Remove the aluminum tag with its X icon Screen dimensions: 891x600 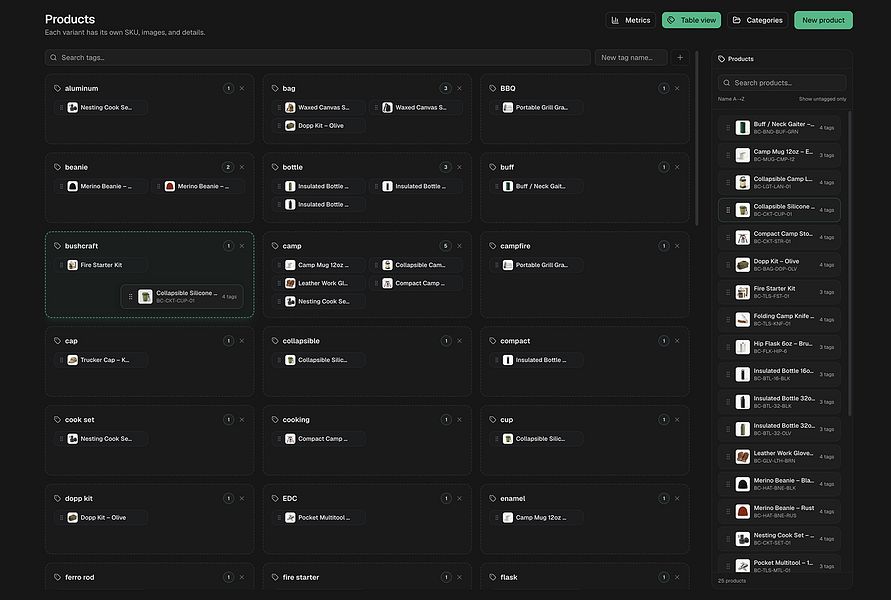pos(242,88)
